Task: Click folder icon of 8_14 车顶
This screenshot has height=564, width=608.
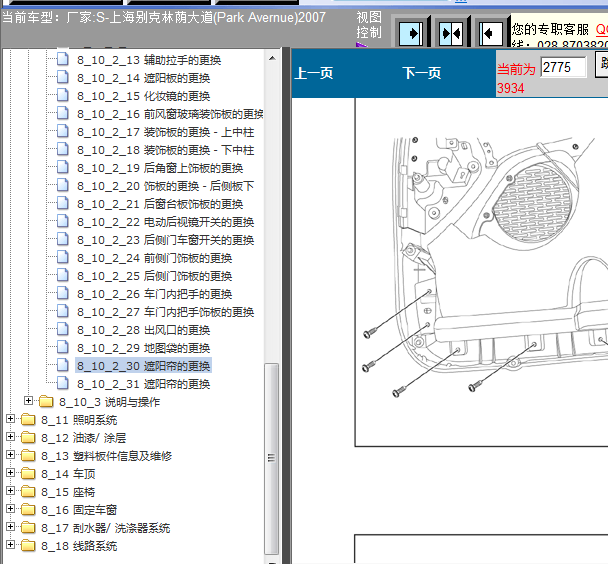Action: pyautogui.click(x=28, y=474)
